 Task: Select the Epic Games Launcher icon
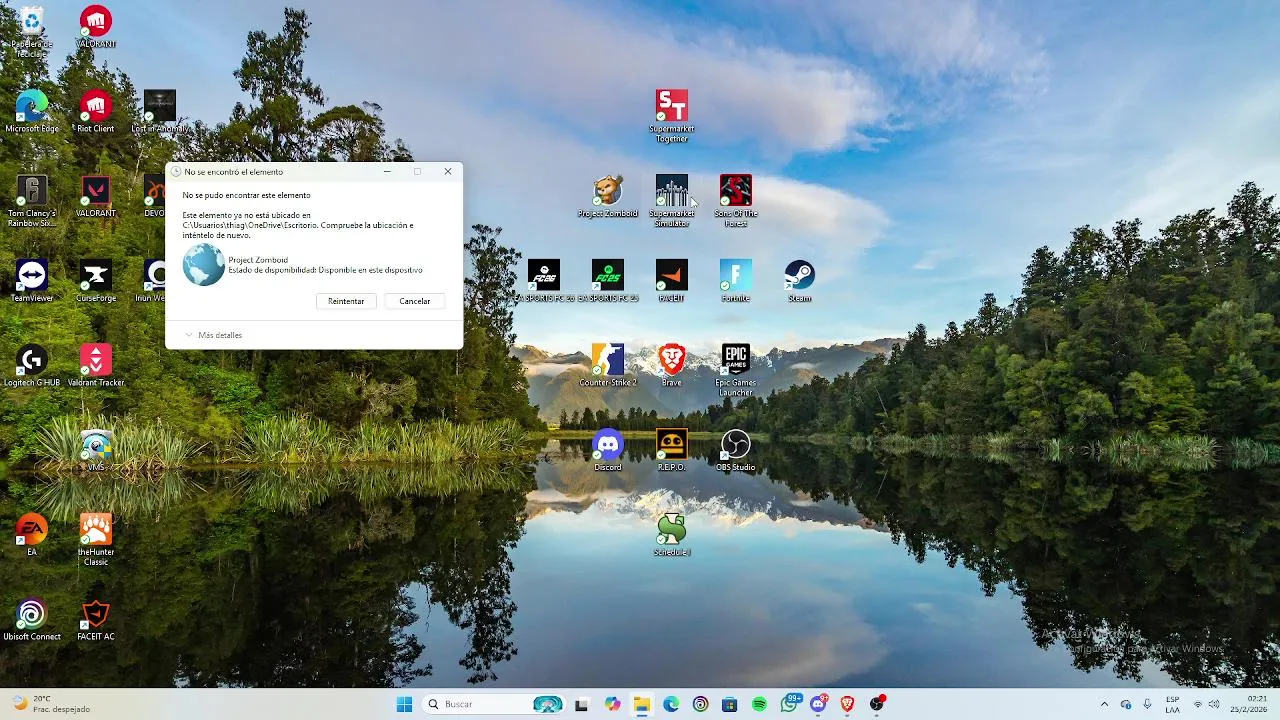[x=736, y=371]
